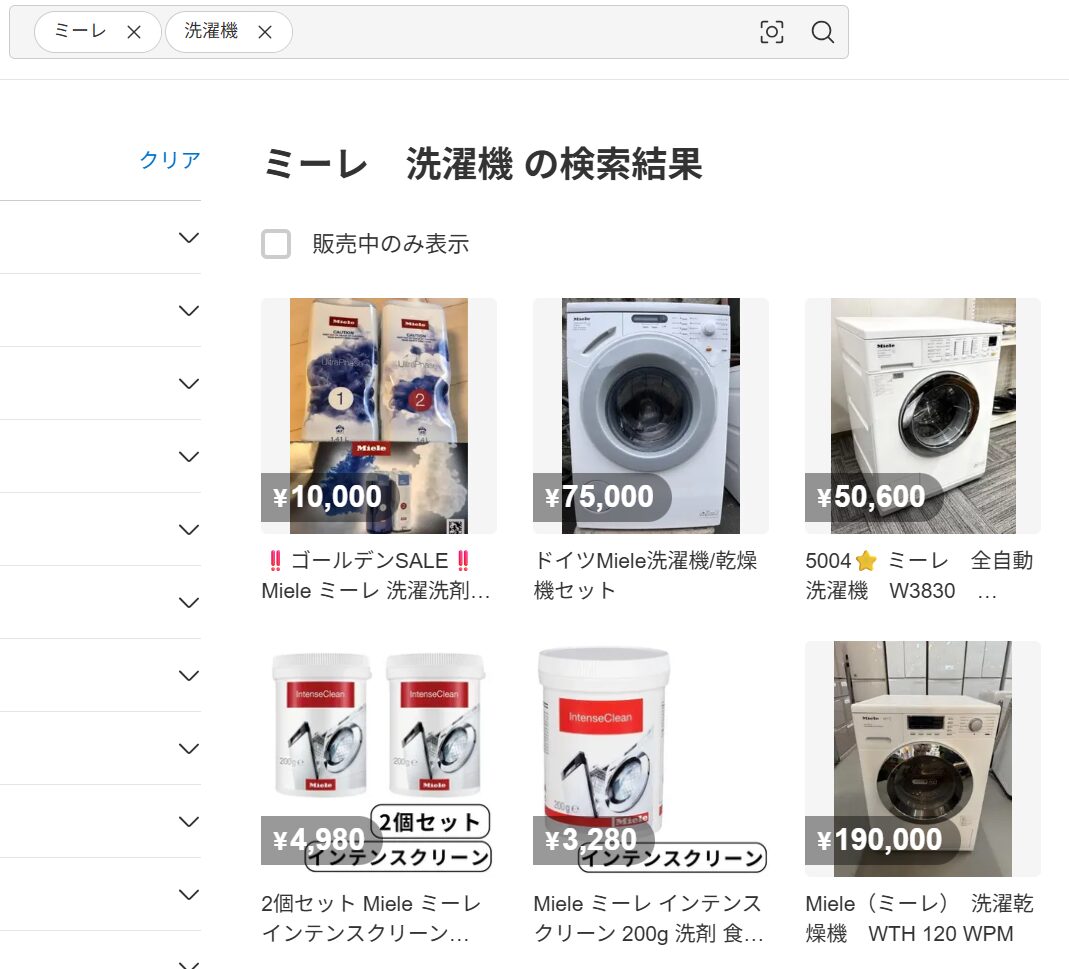Remove the ミーレ search tag
This screenshot has width=1069, height=969.
[134, 32]
